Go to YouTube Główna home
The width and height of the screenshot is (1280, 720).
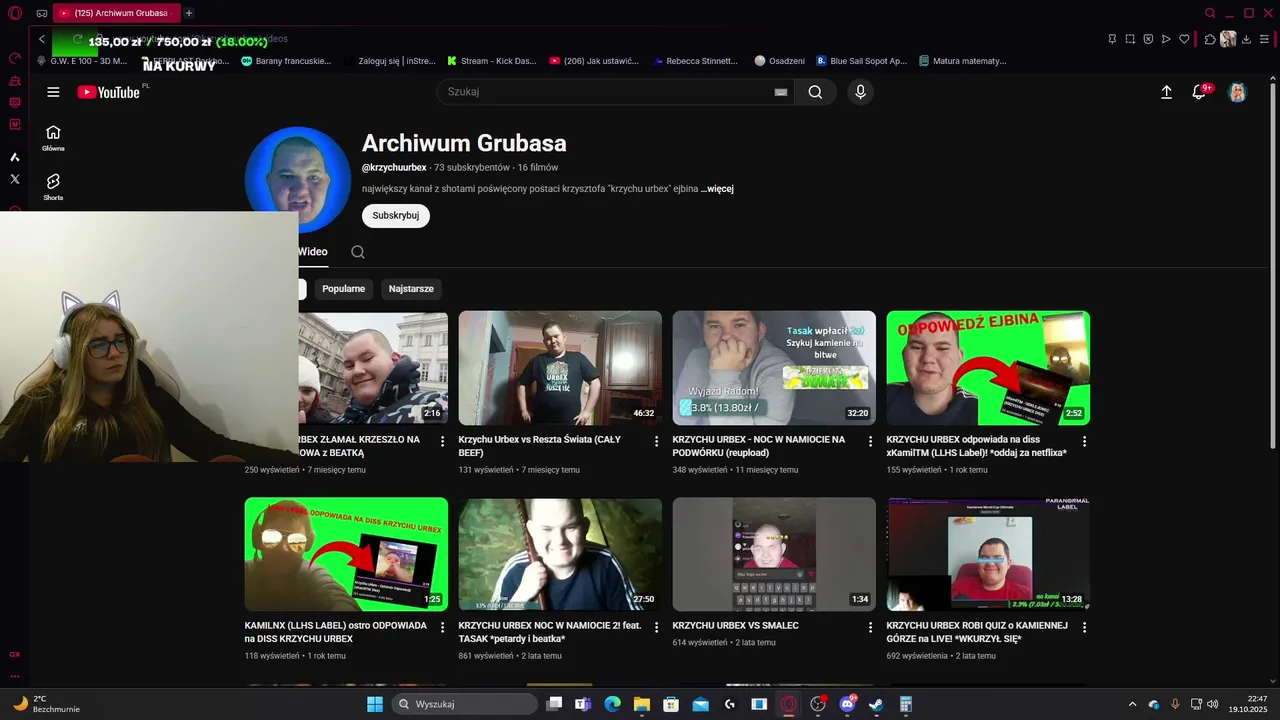click(53, 138)
